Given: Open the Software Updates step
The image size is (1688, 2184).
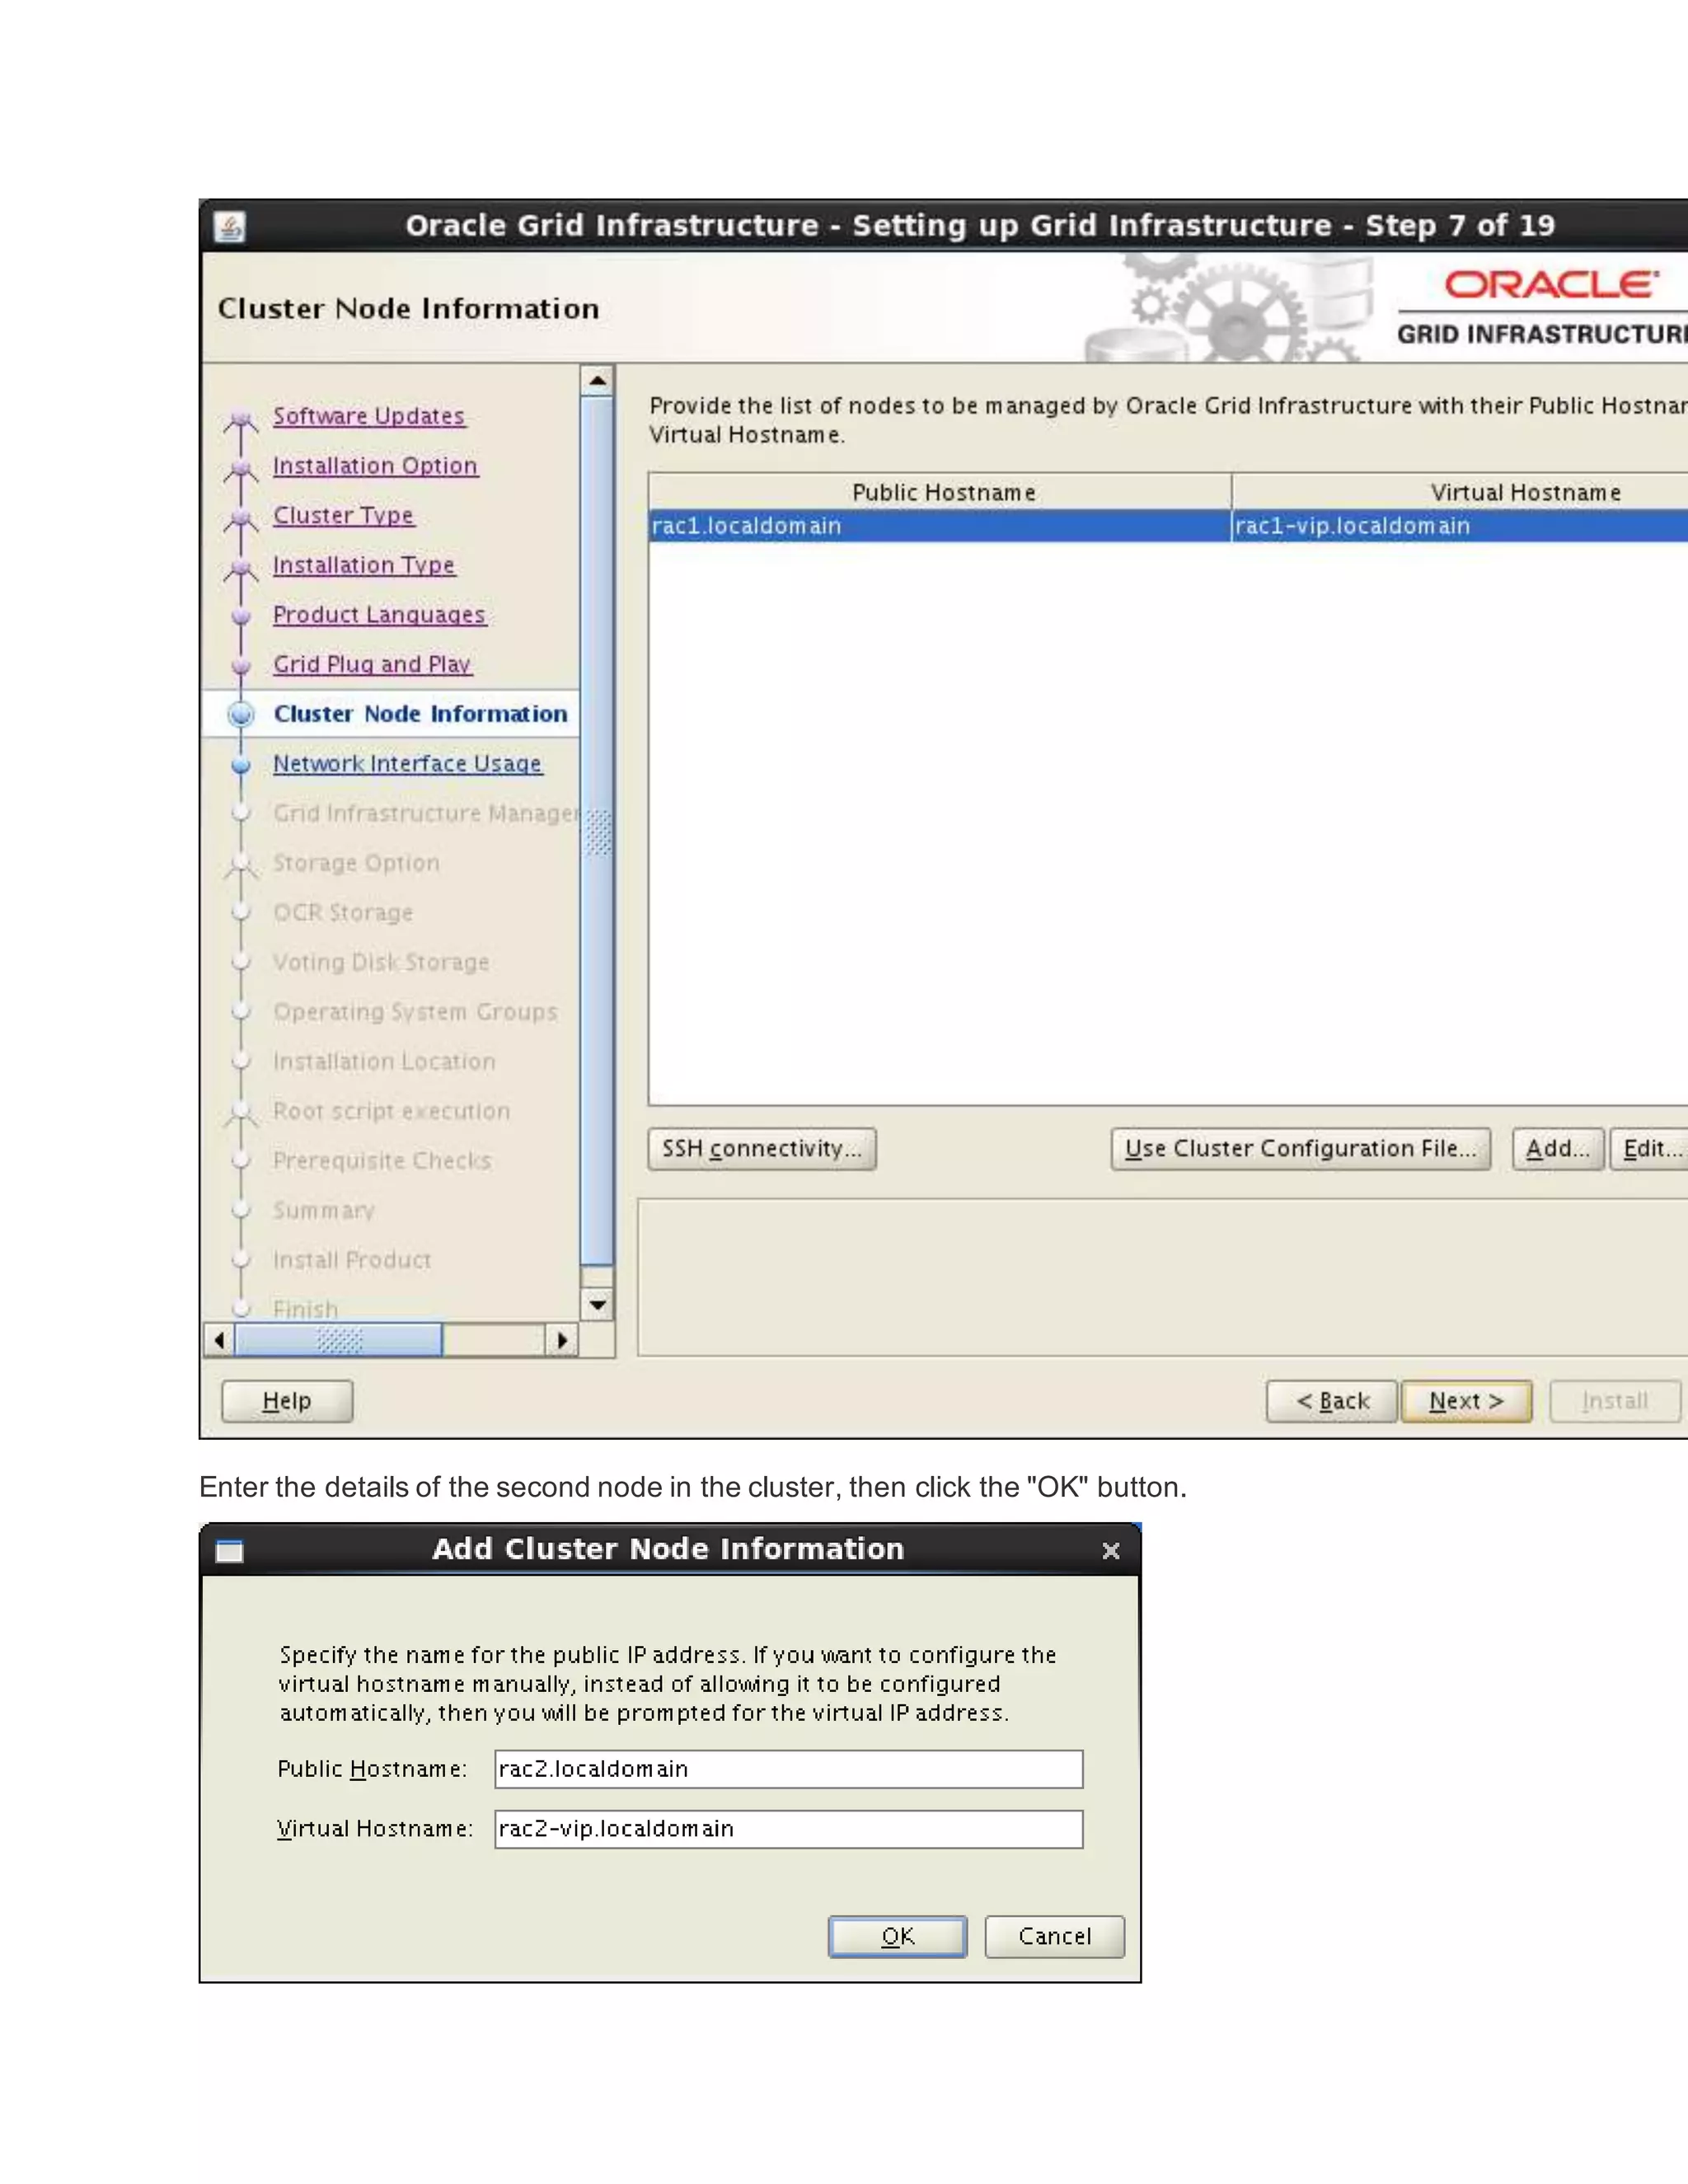Looking at the screenshot, I should point(369,416).
